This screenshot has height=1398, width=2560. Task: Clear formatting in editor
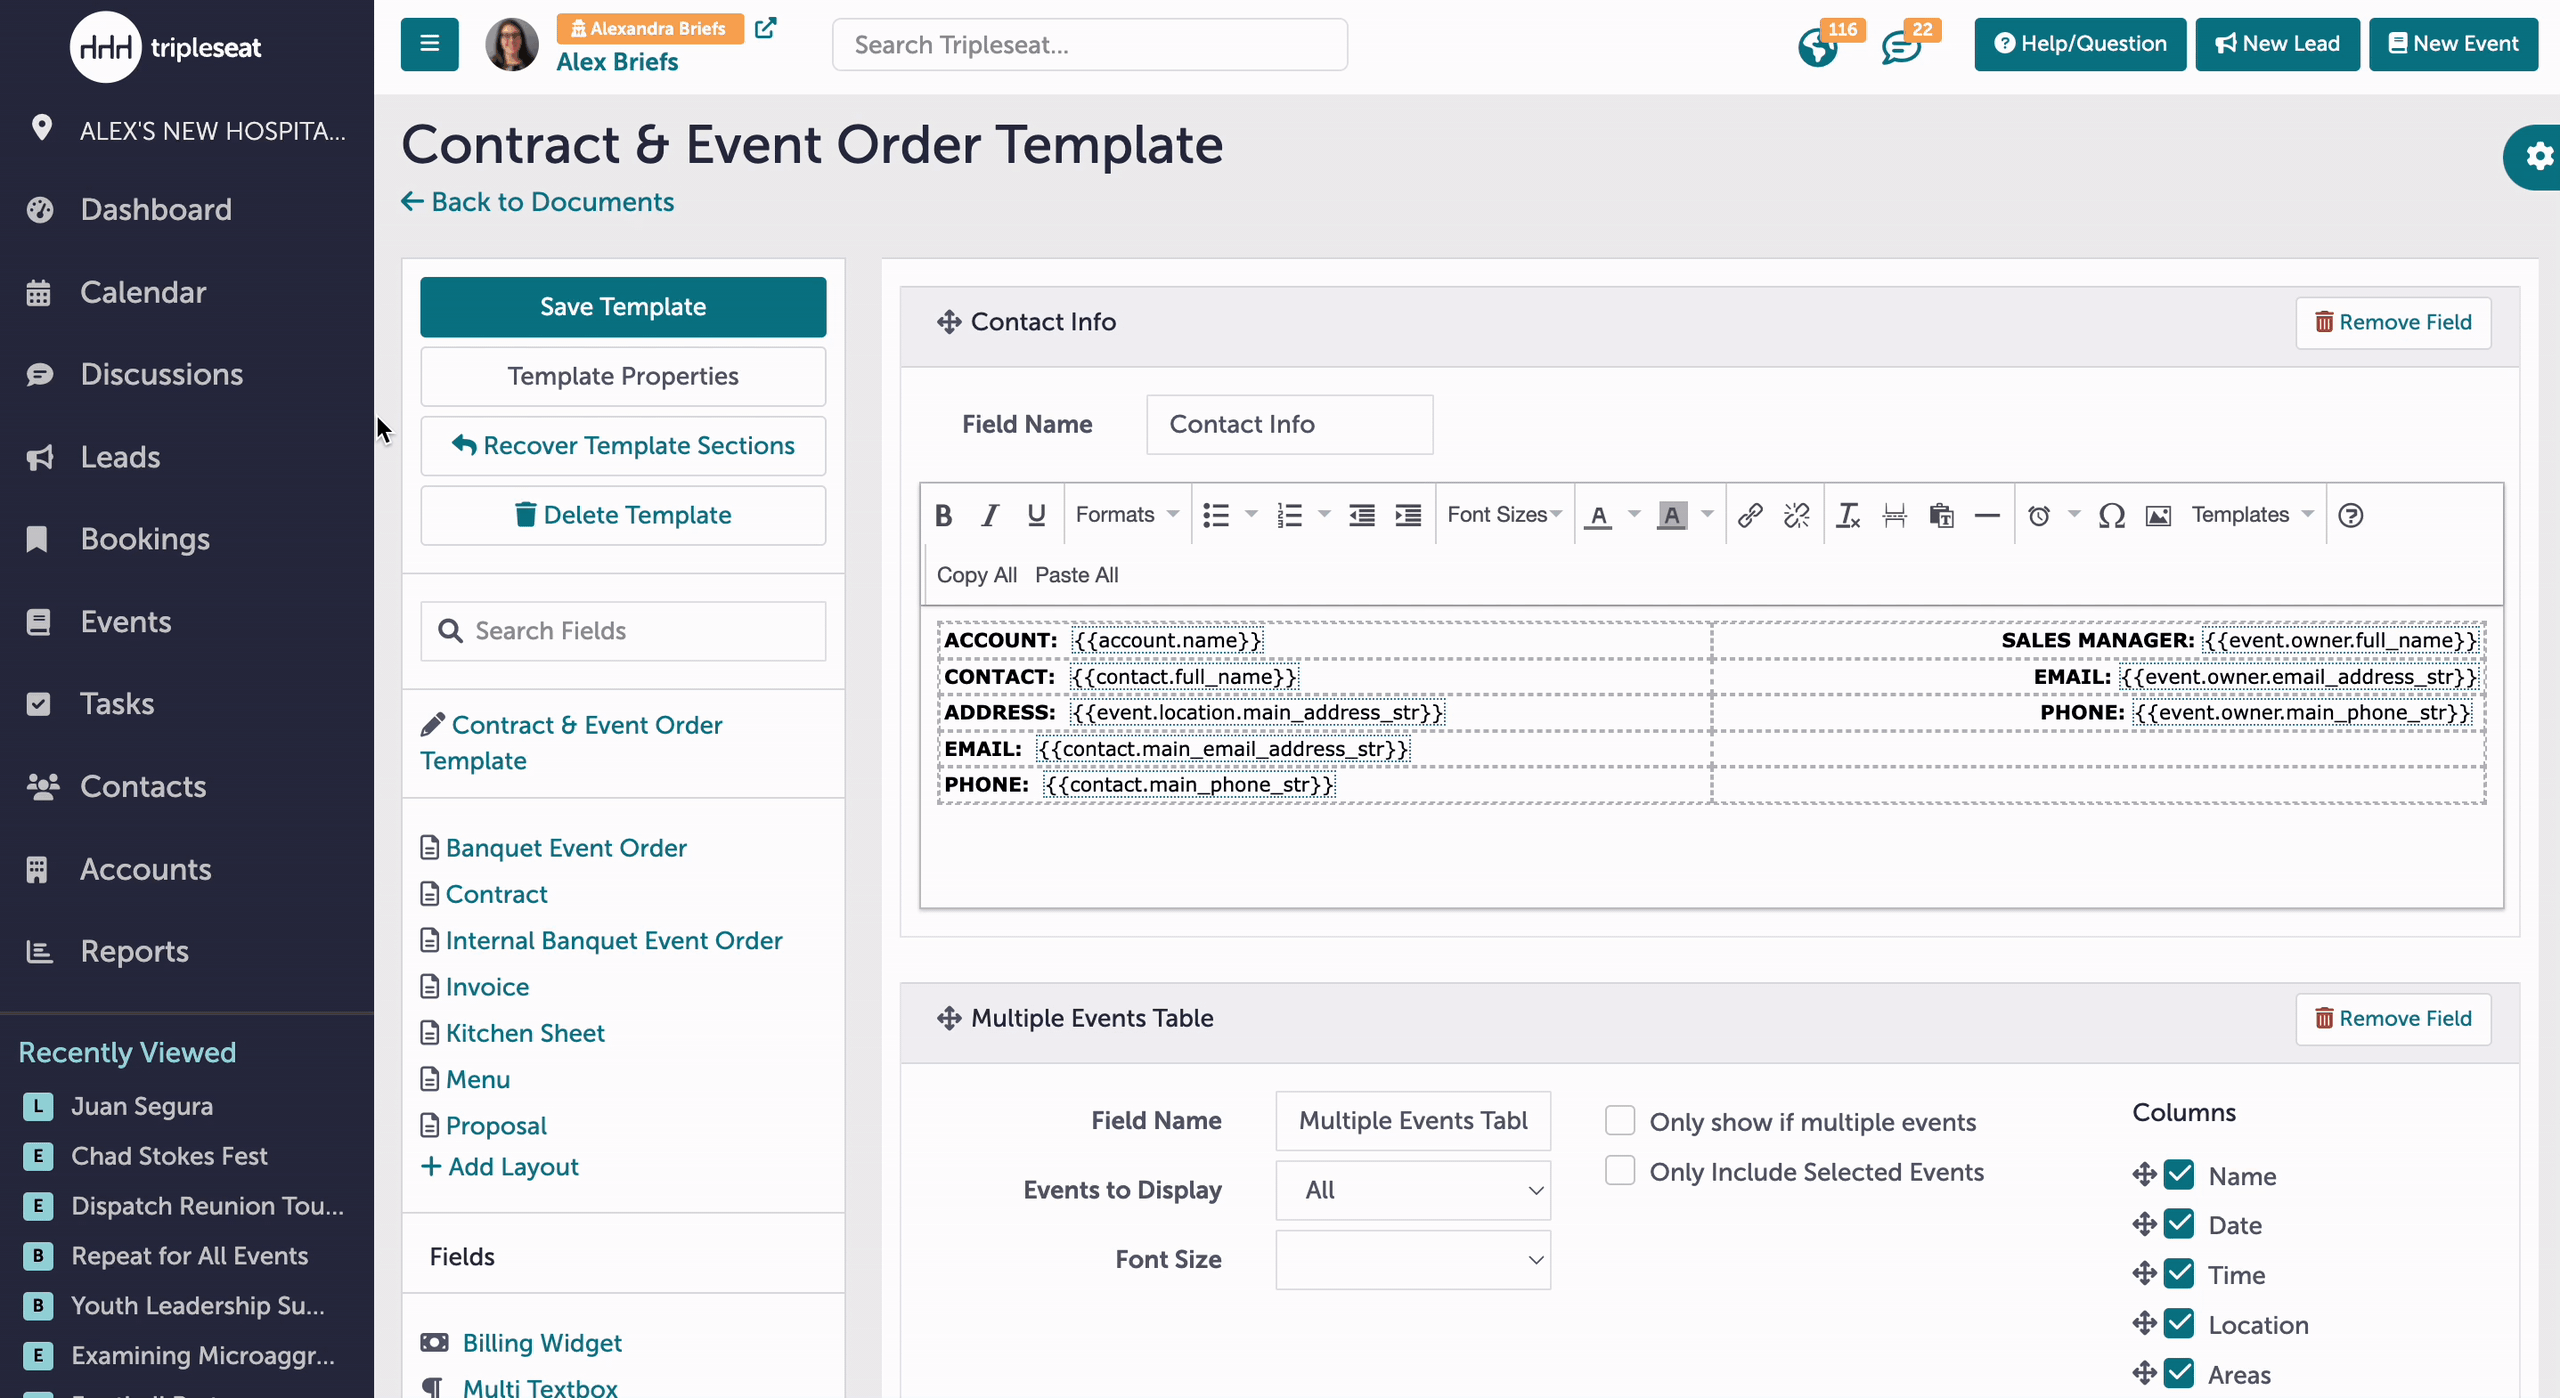pyautogui.click(x=1848, y=515)
